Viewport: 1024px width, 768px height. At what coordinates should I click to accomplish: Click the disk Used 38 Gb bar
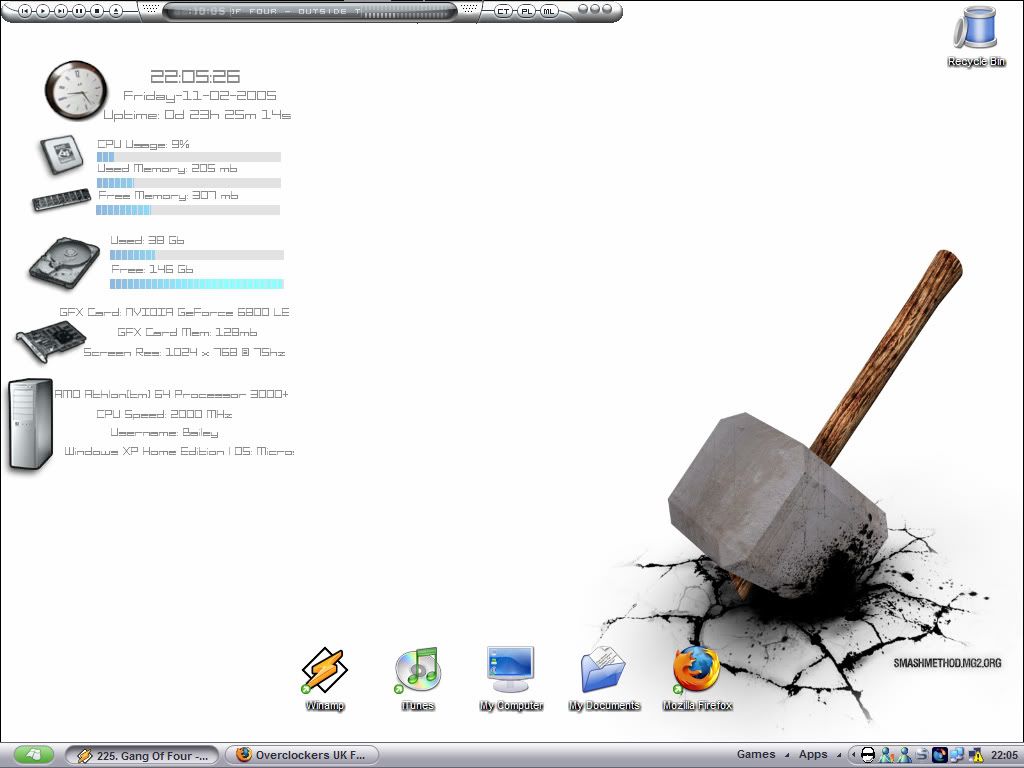[x=197, y=255]
